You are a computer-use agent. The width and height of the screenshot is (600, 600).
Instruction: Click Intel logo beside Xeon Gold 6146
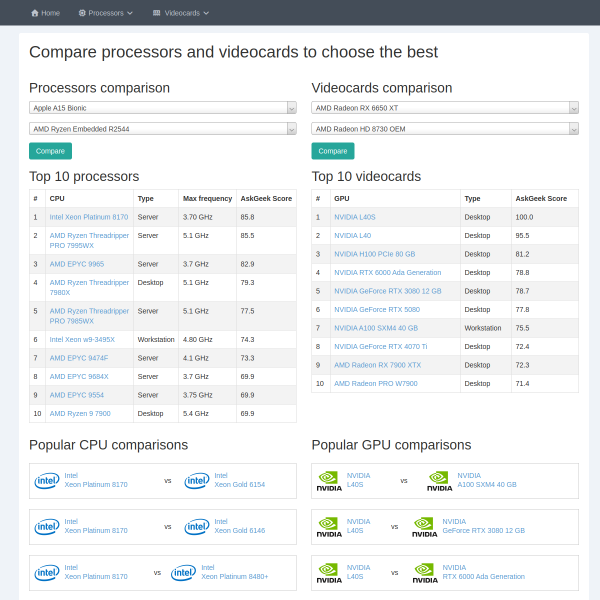click(197, 527)
